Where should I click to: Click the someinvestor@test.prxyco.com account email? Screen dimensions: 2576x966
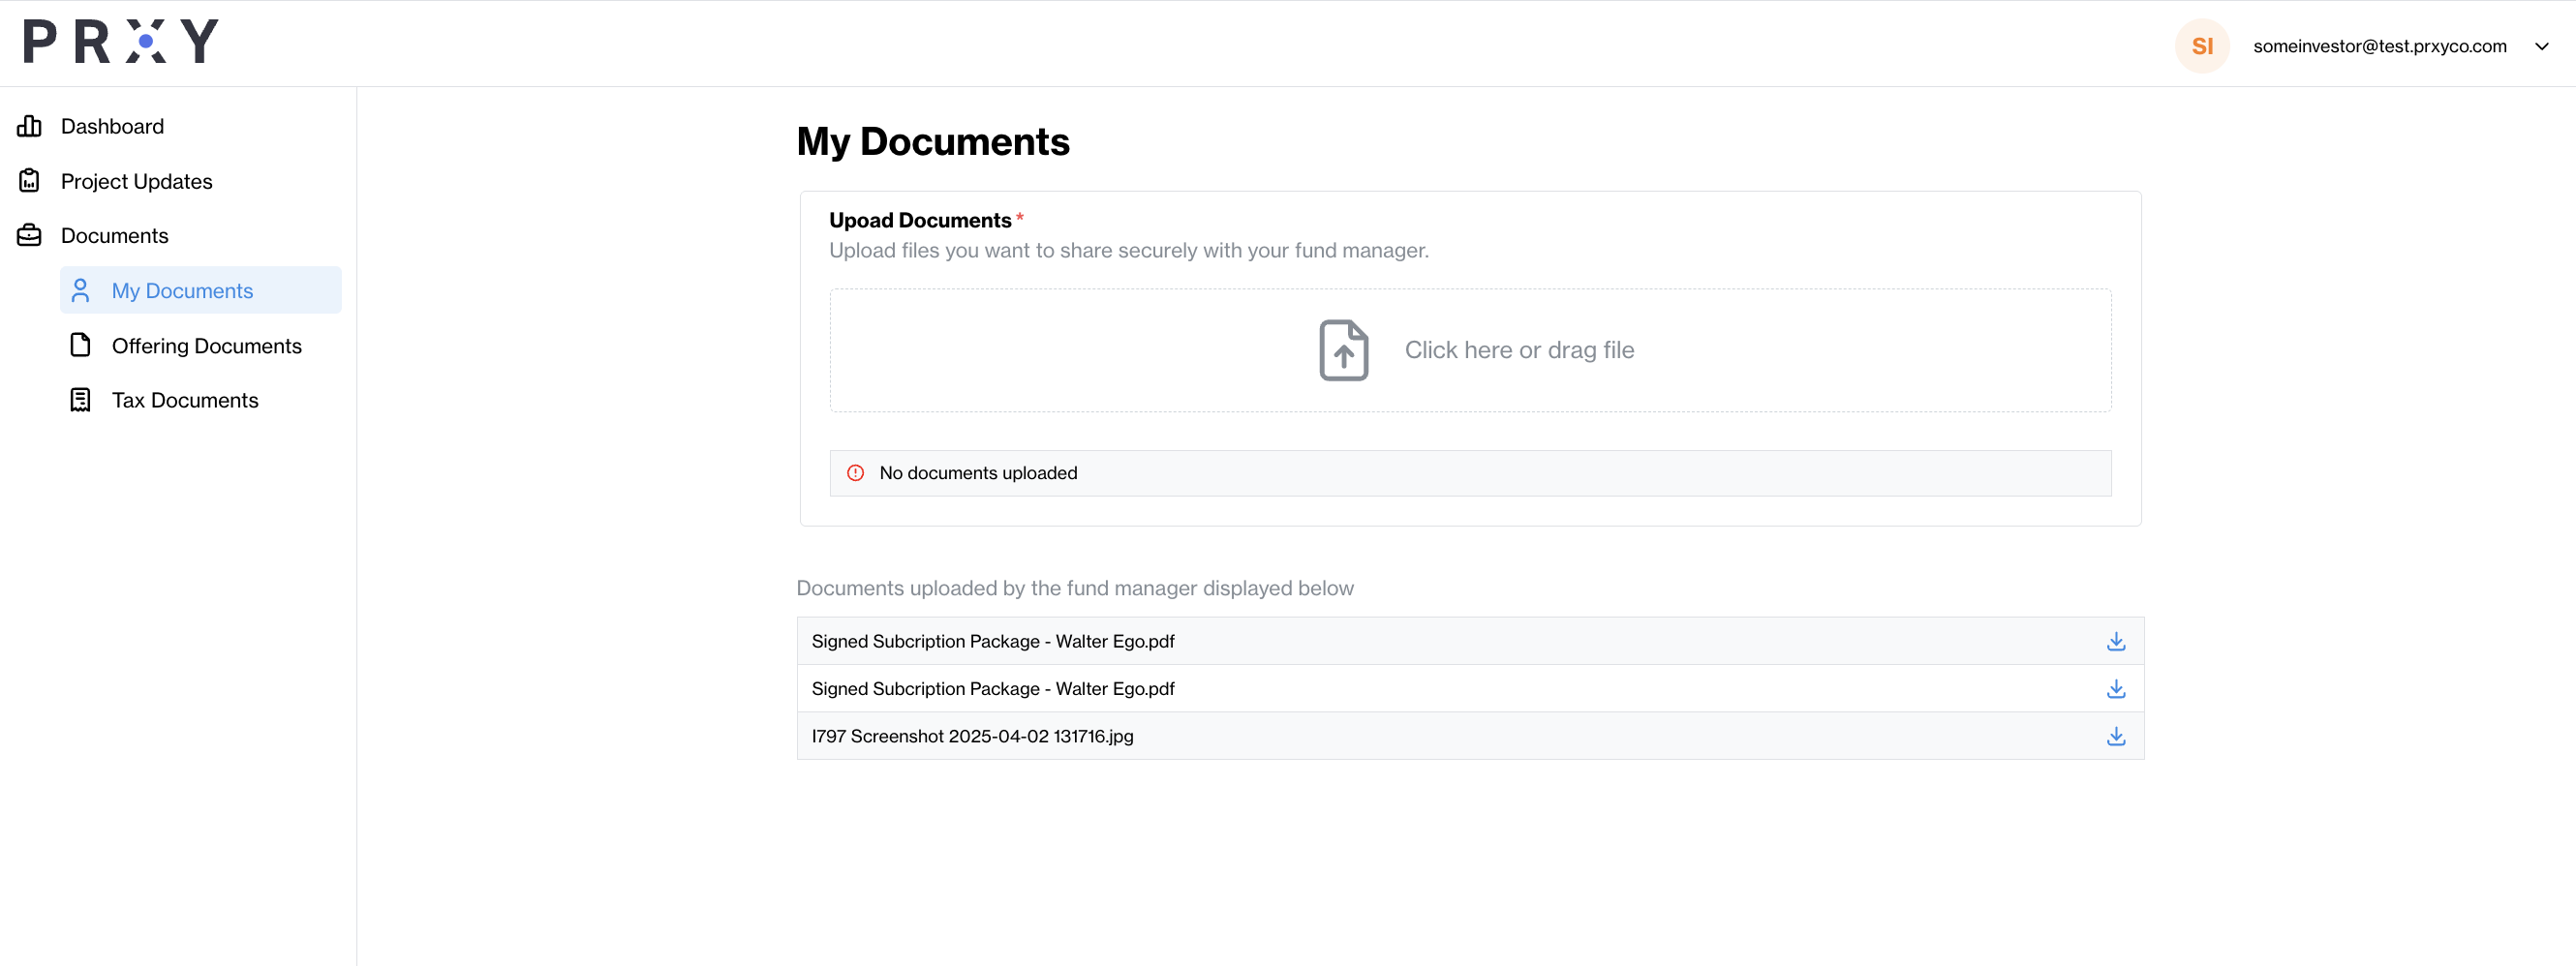point(2379,46)
